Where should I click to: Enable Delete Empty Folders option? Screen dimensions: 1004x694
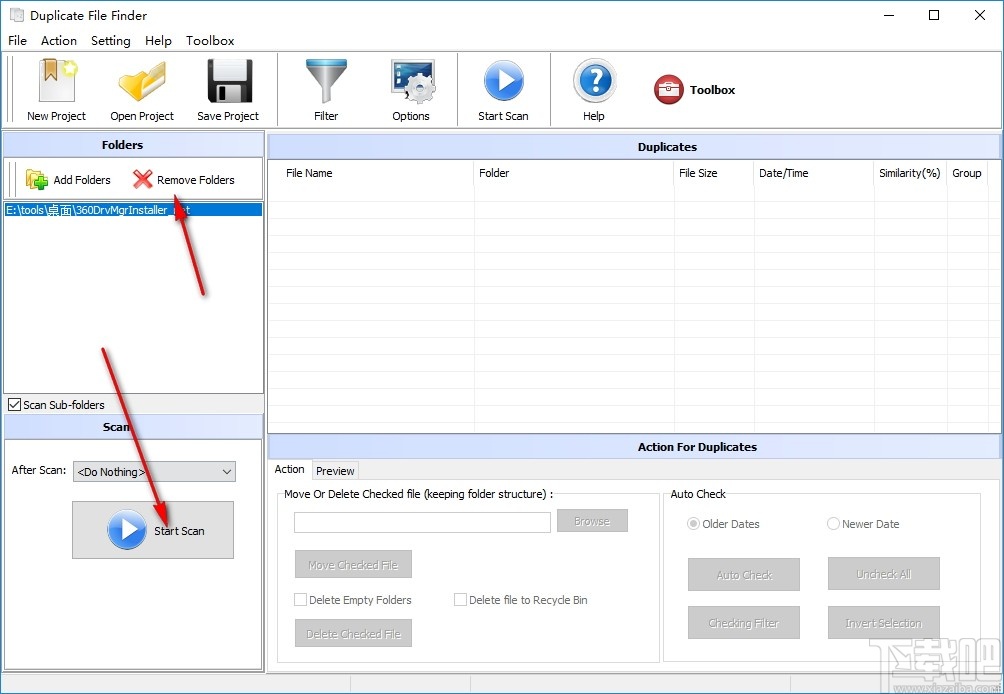point(300,599)
